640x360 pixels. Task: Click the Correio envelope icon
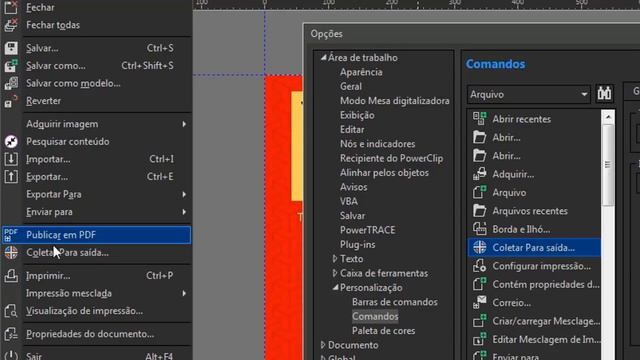[480, 302]
